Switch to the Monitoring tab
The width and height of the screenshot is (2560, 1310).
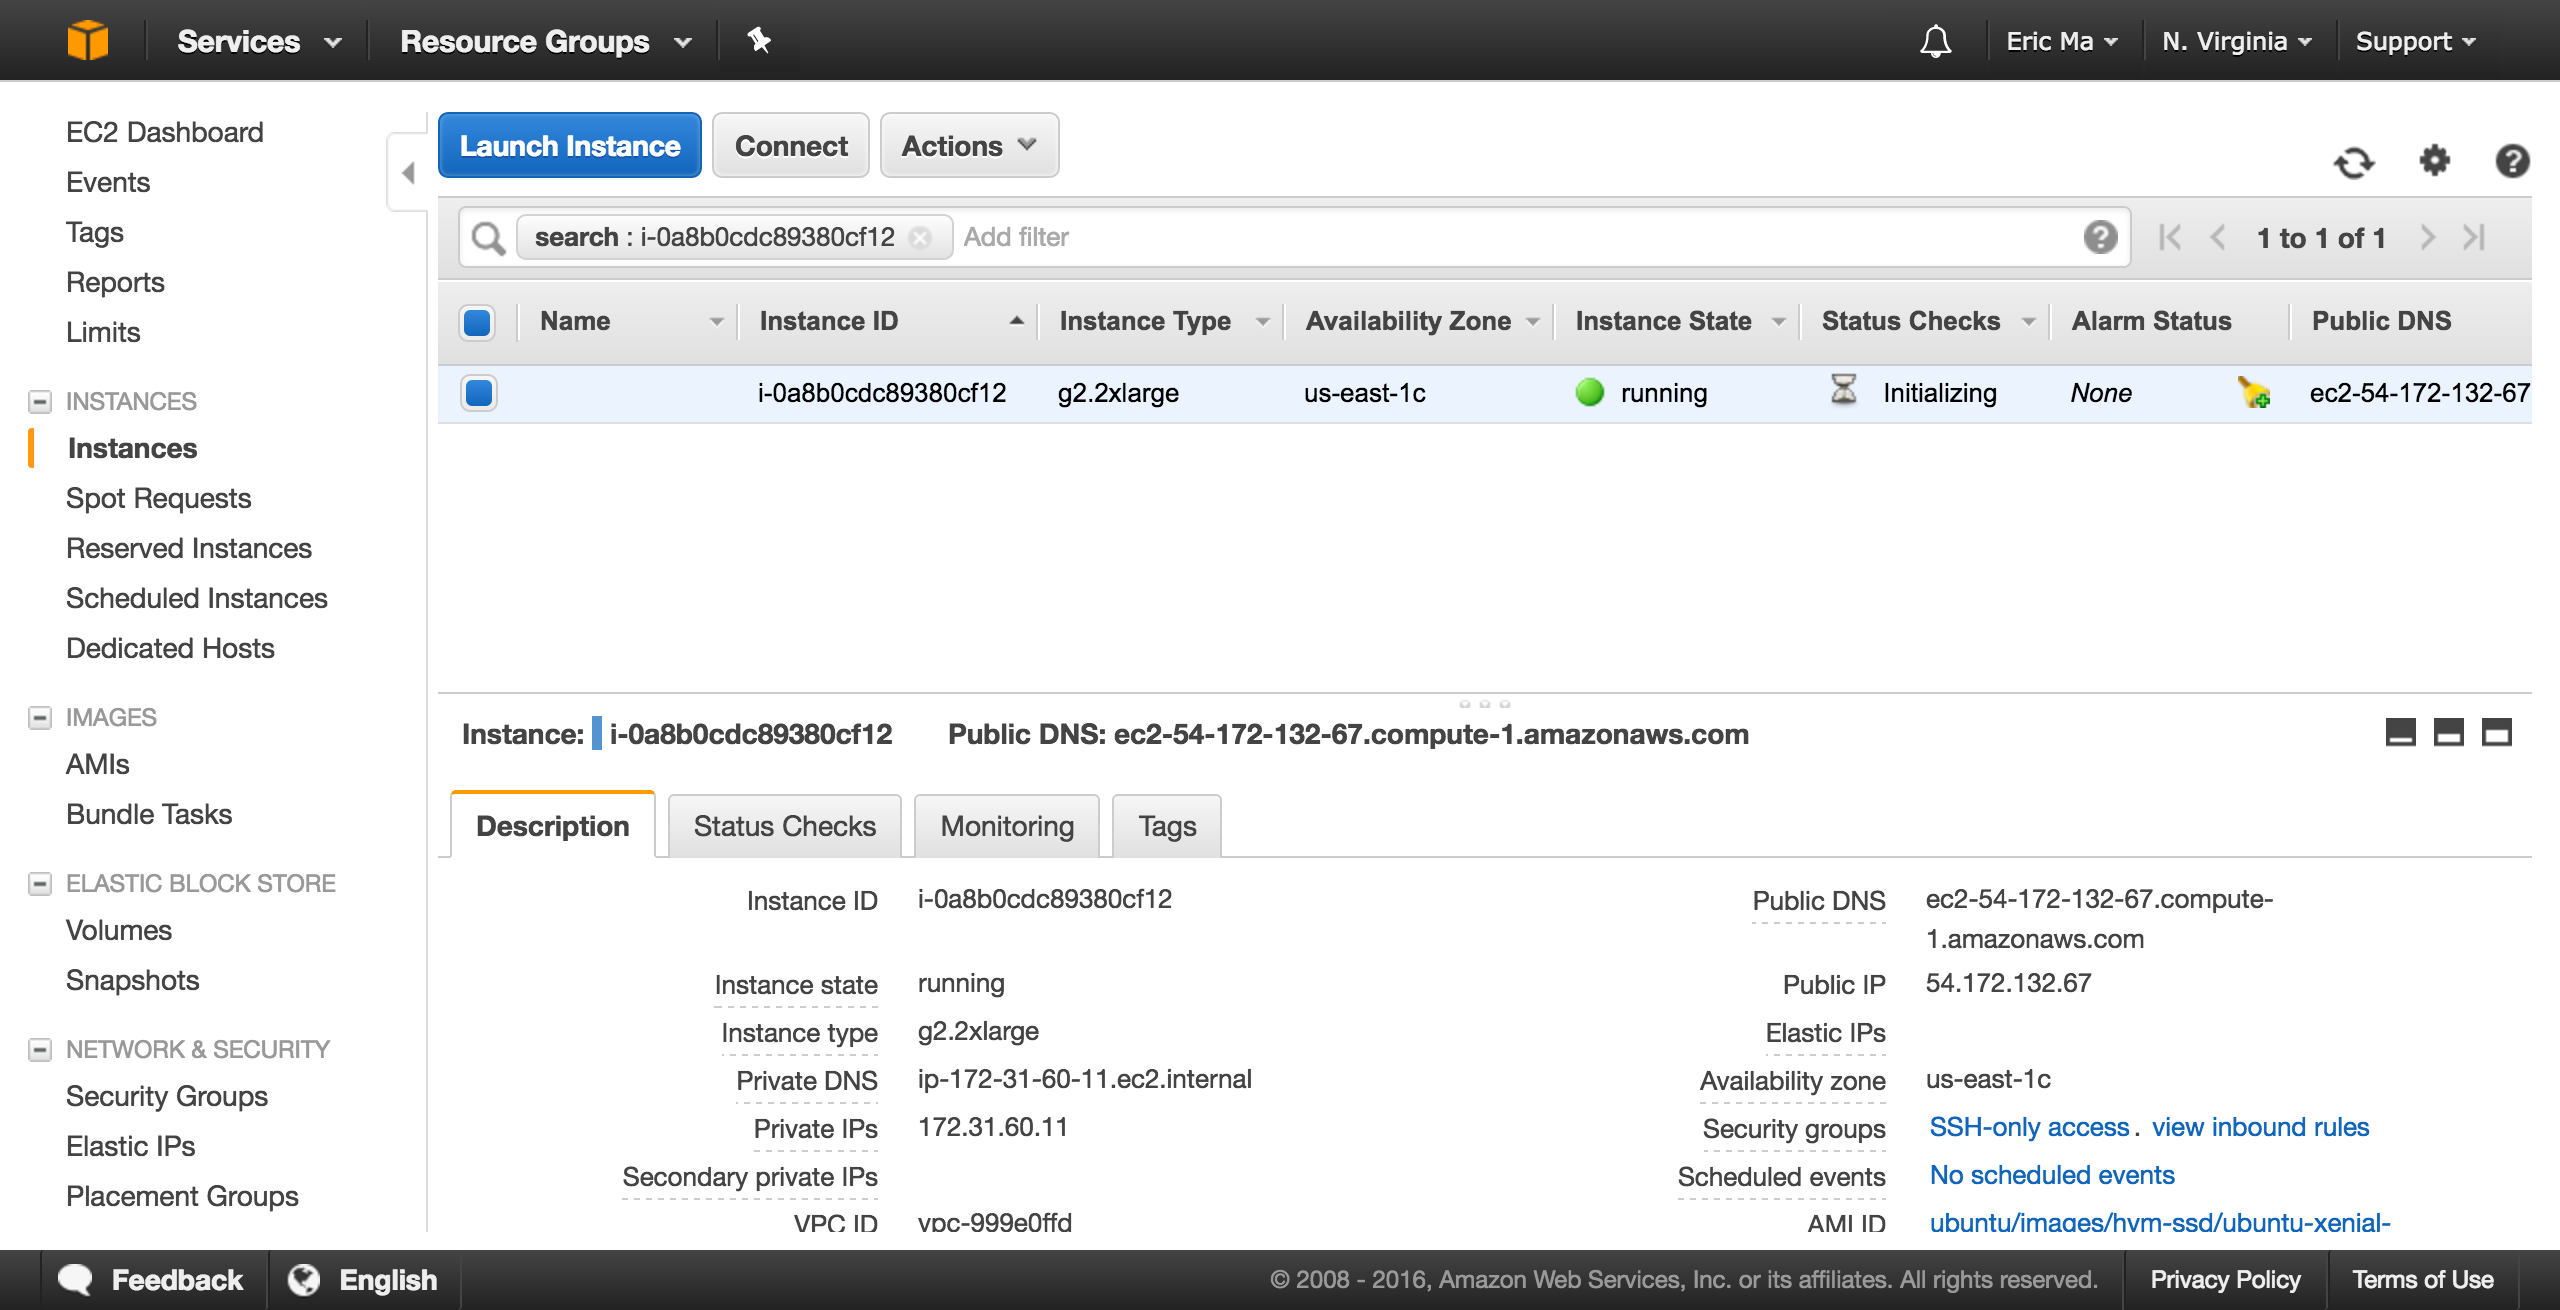pyautogui.click(x=1004, y=825)
